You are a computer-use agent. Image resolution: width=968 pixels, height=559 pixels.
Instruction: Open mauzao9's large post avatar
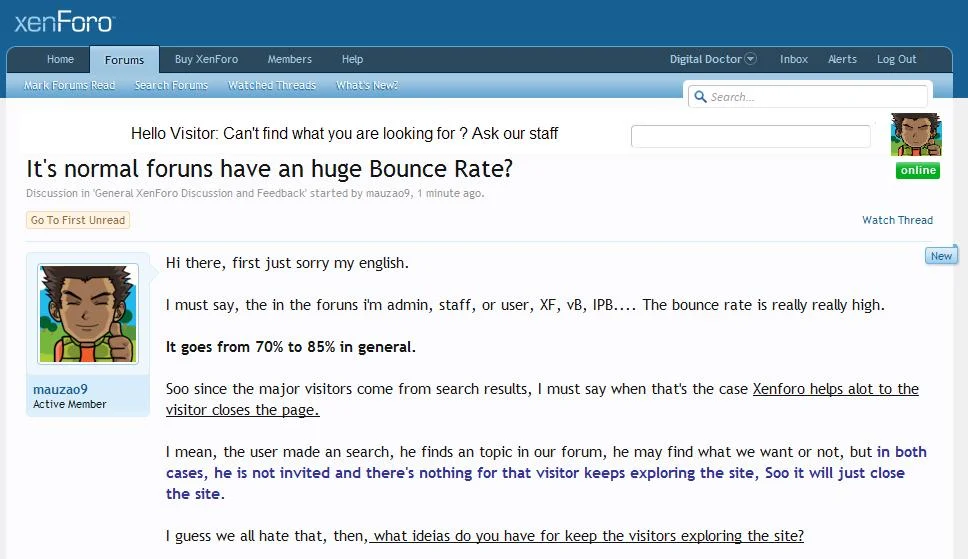click(88, 314)
